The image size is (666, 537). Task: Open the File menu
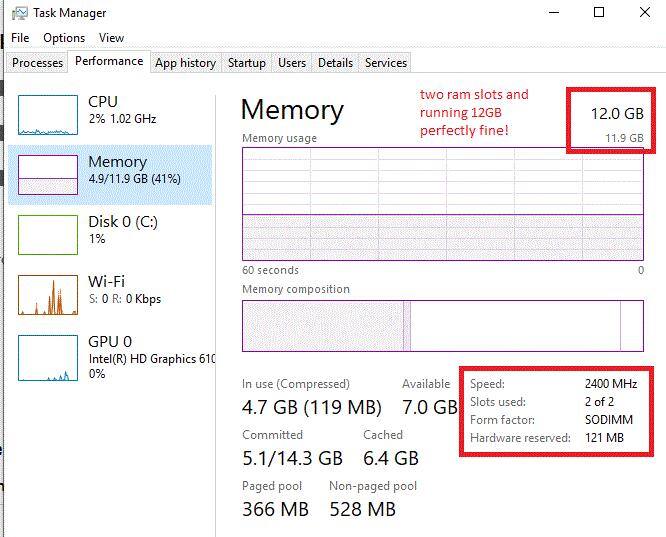[x=20, y=38]
